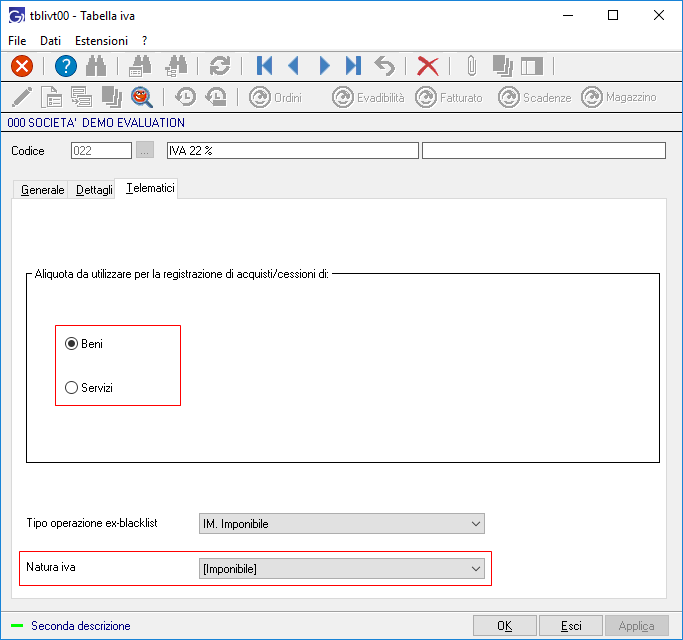Screen dimensions: 683x640
Task: Click the binoculars with keyboard search icon
Action: [x=140, y=66]
